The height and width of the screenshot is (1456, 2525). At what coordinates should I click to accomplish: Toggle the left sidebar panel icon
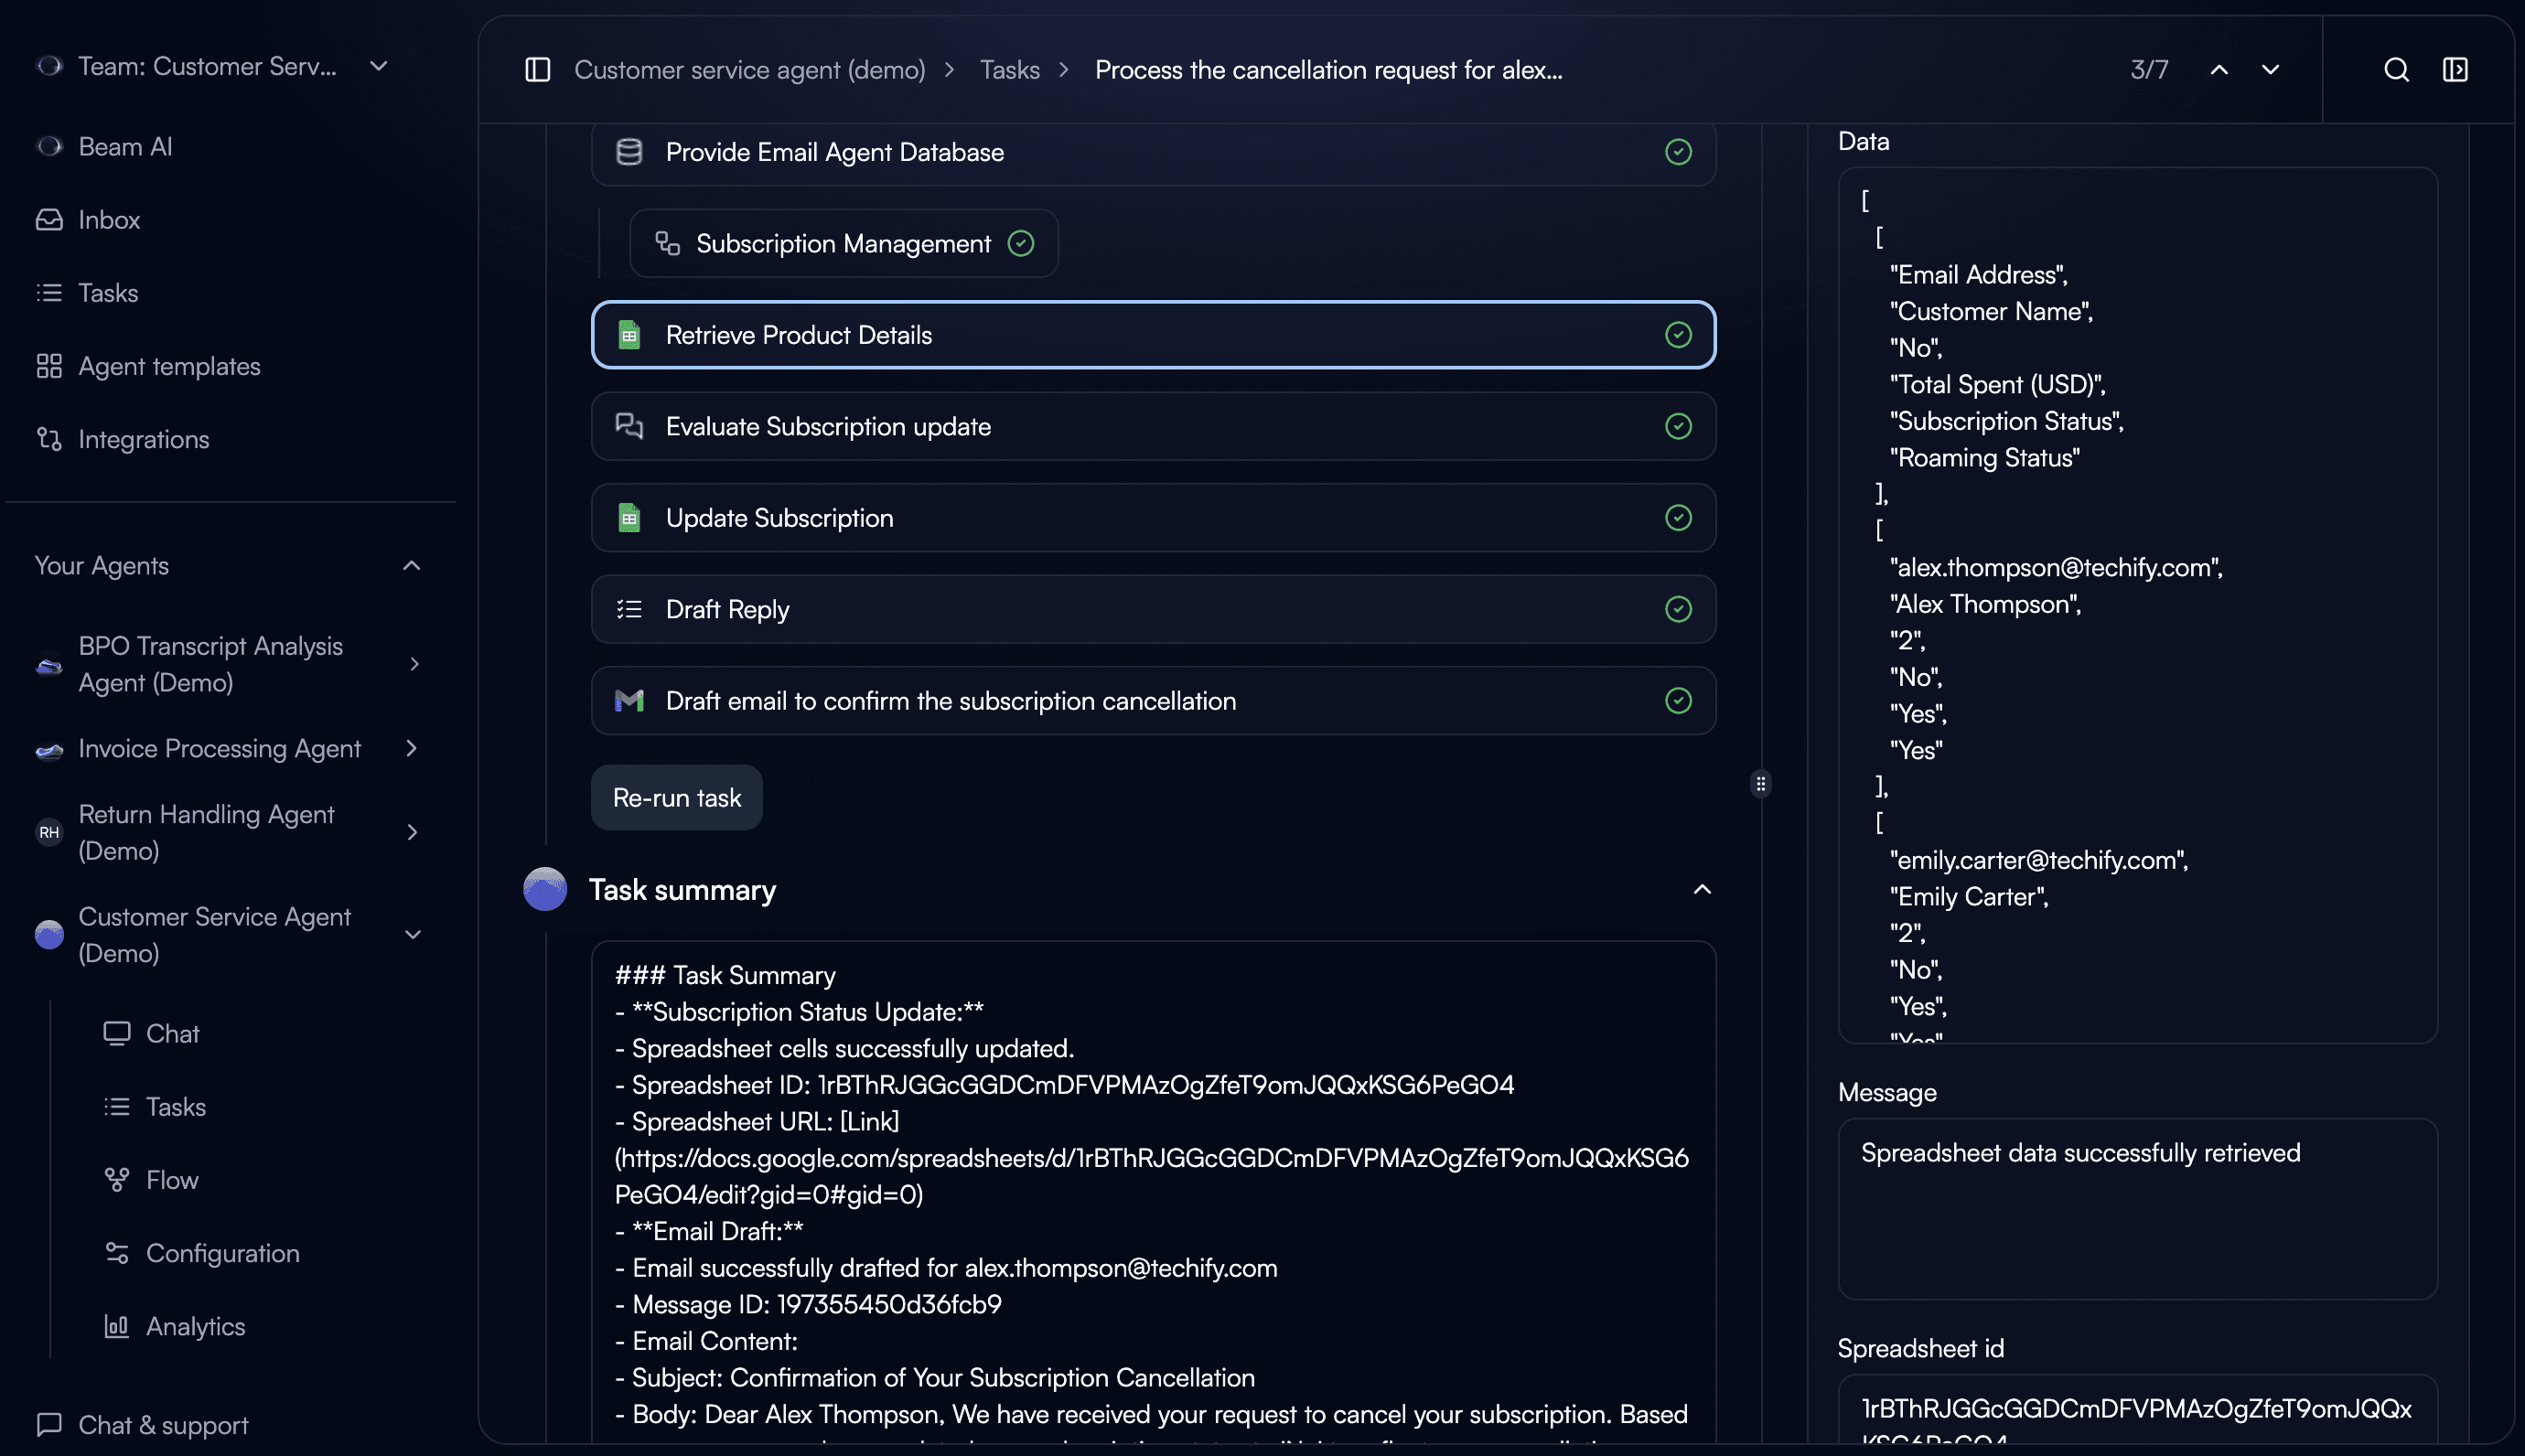tap(538, 70)
